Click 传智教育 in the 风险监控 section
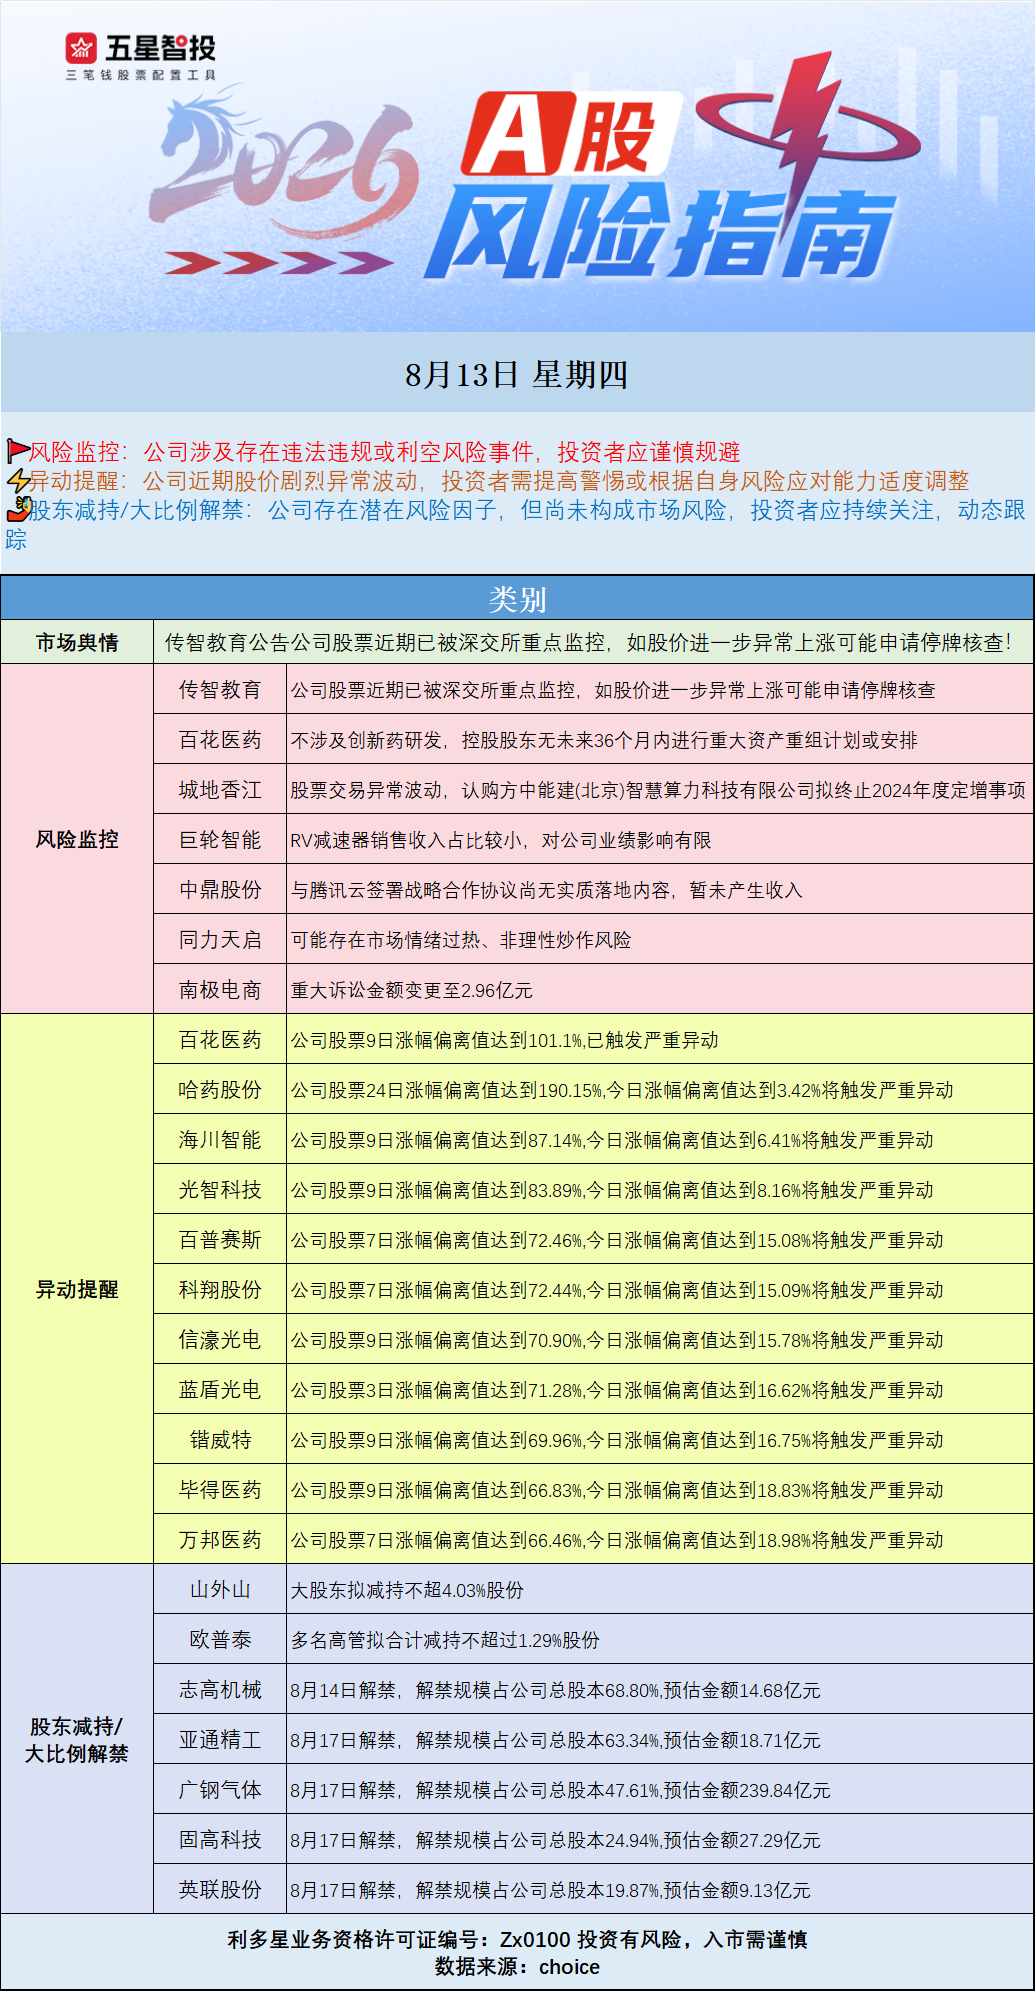Viewport: 1036px width, 1992px height. click(220, 689)
